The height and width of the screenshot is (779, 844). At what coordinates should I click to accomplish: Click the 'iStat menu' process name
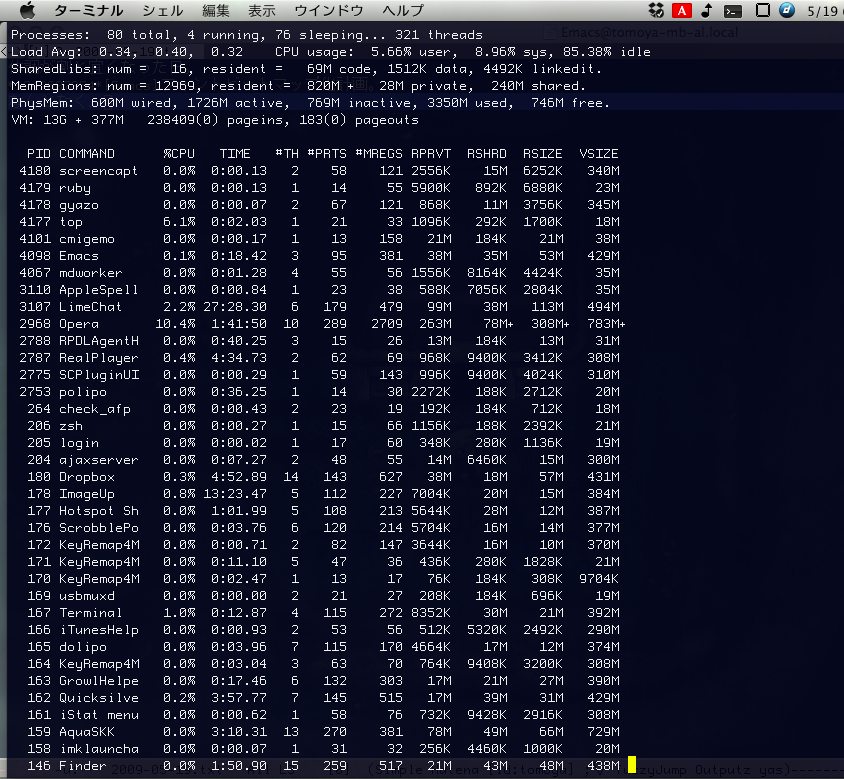point(99,715)
